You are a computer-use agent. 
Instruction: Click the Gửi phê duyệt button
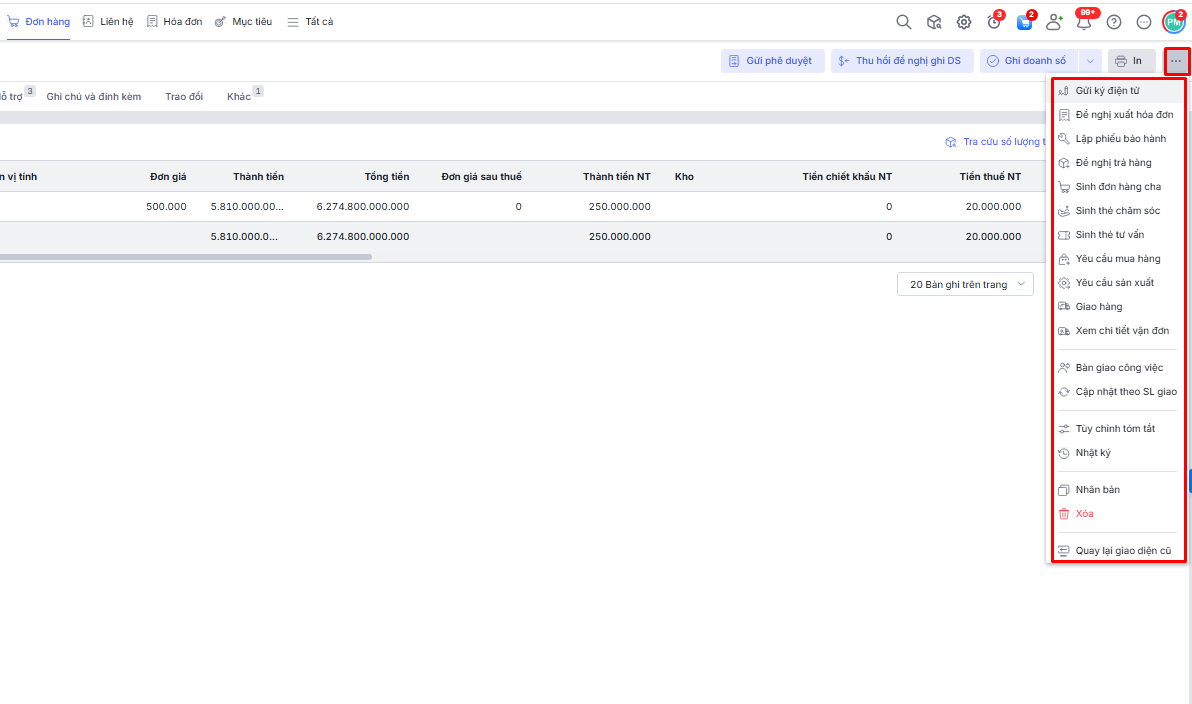coord(772,61)
